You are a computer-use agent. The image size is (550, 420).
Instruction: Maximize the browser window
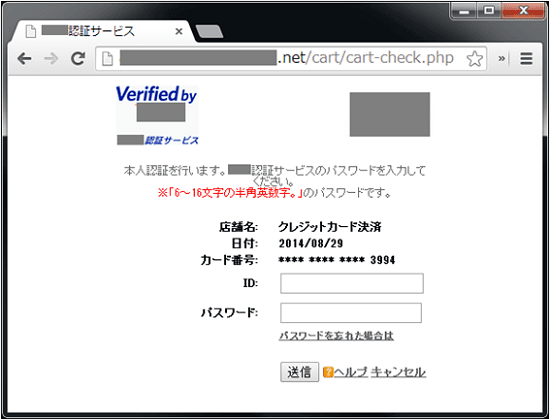[x=489, y=11]
